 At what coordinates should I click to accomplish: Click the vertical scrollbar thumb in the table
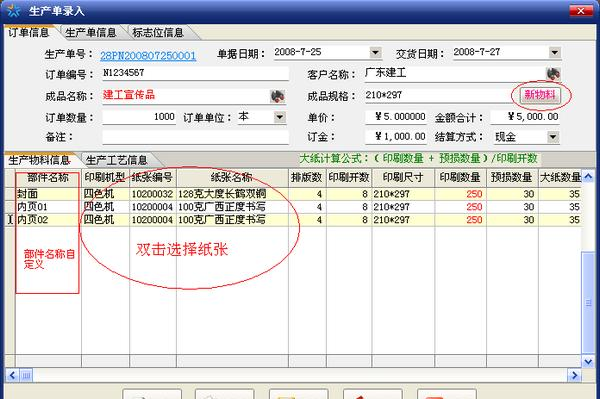click(588, 302)
